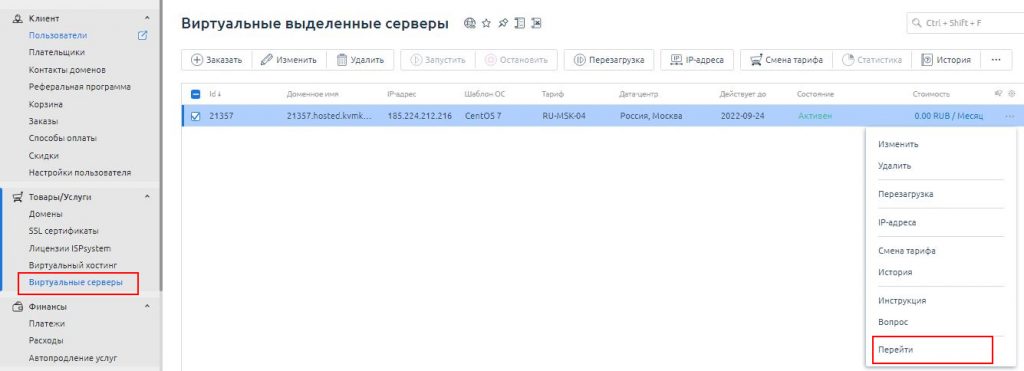Screen dimensions: 1024x371
Task: Open Заказы in the sidebar
Action: (x=43, y=121)
